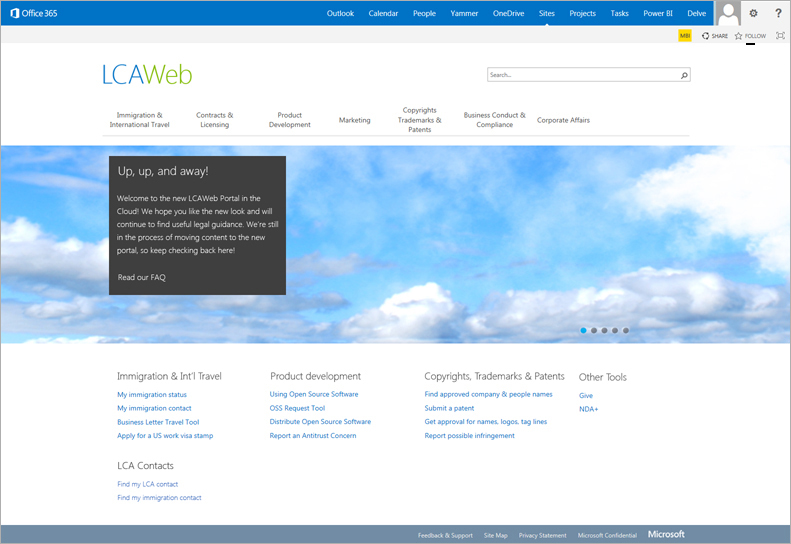Screen dimensions: 791x544
Task: Toggle focus on content icon
Action: 780,35
